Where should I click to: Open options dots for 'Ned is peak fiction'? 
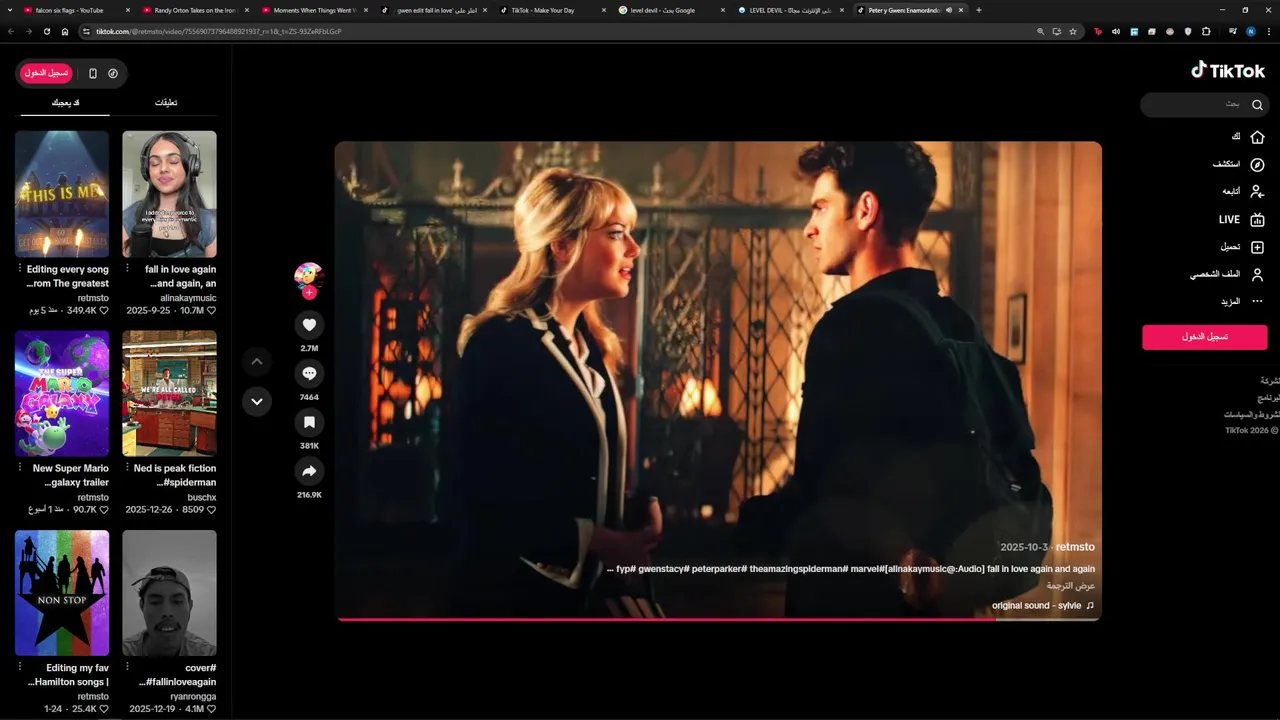(127, 468)
